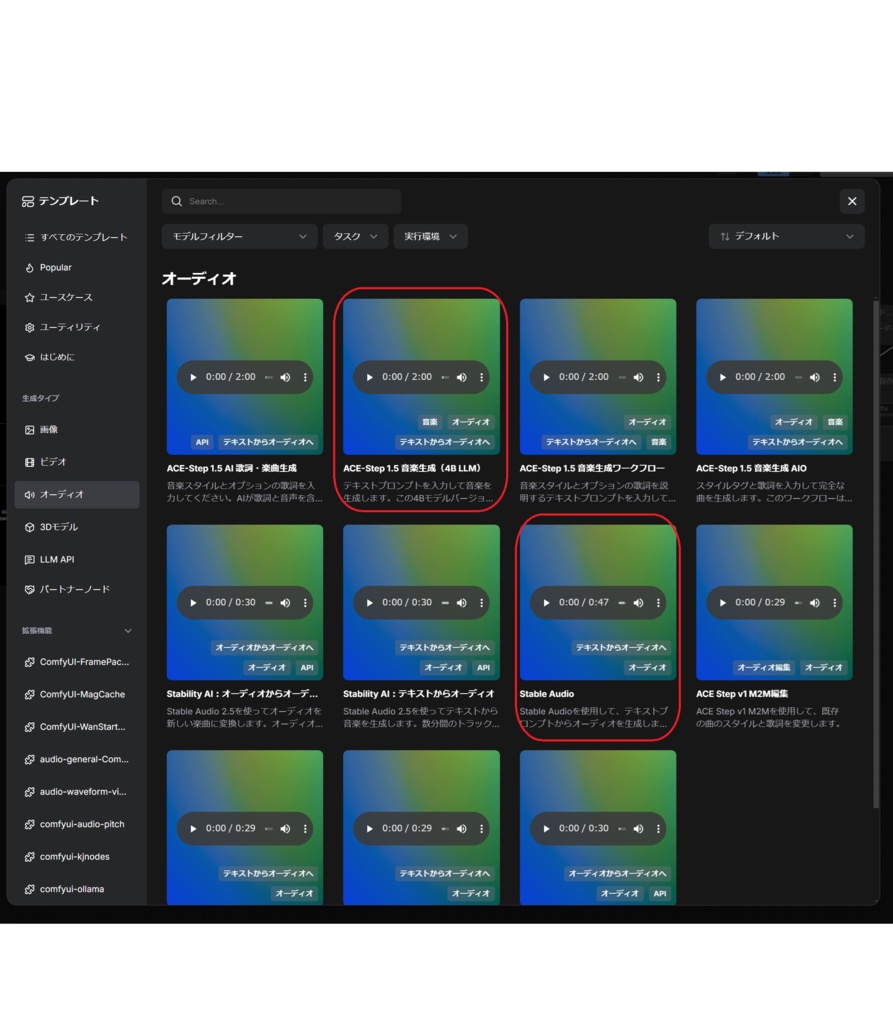Open the three-dot menu on ACE-Step 1.5 card

[x=304, y=377]
